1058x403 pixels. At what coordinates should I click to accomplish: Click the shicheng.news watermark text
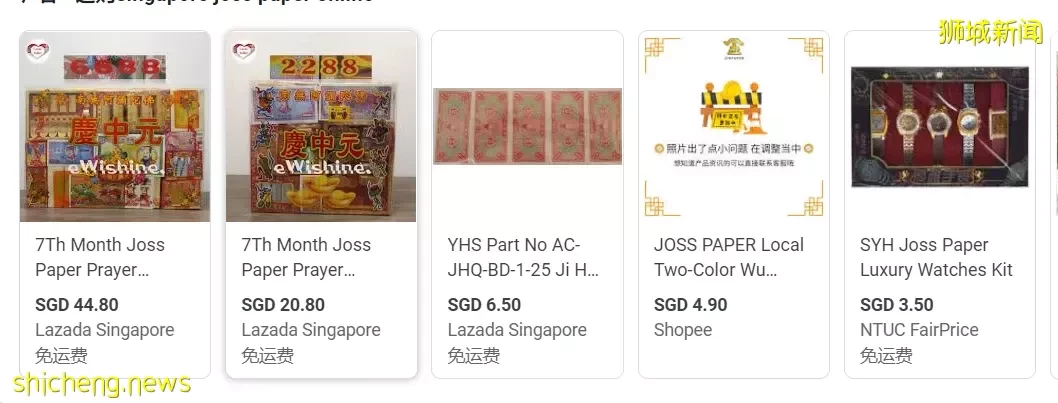coord(102,384)
